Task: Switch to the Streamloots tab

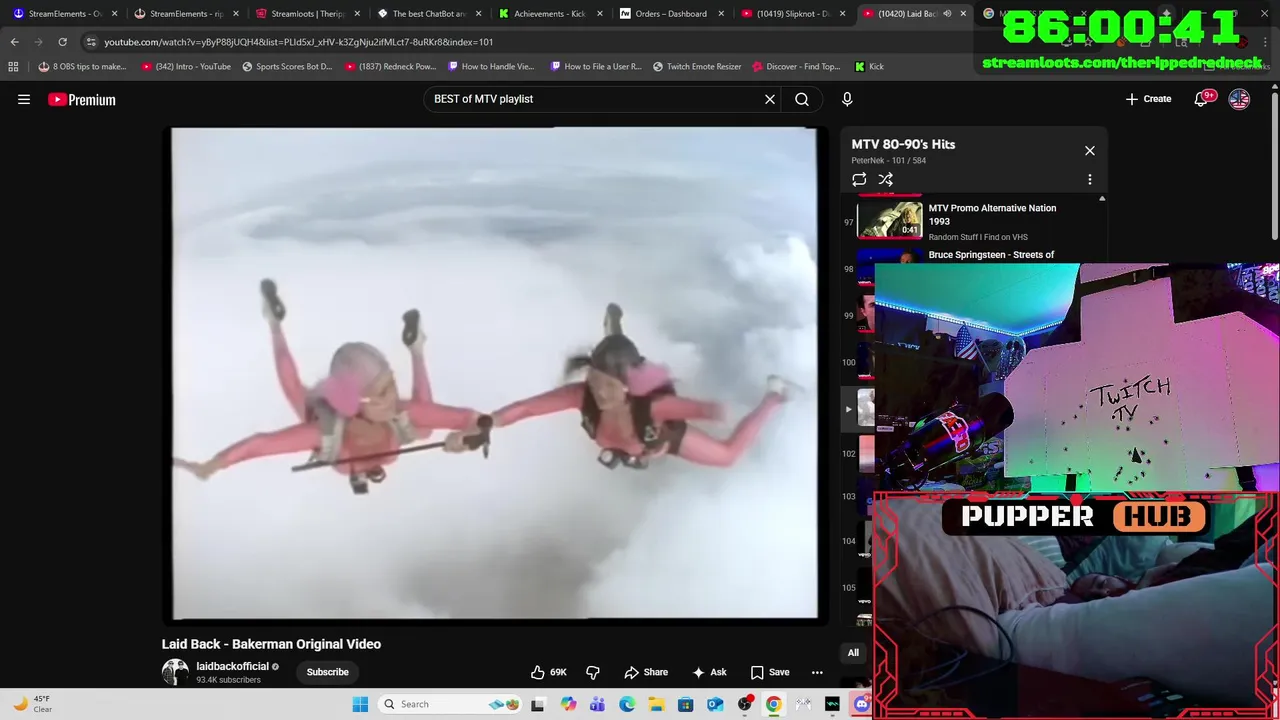Action: 306,14
